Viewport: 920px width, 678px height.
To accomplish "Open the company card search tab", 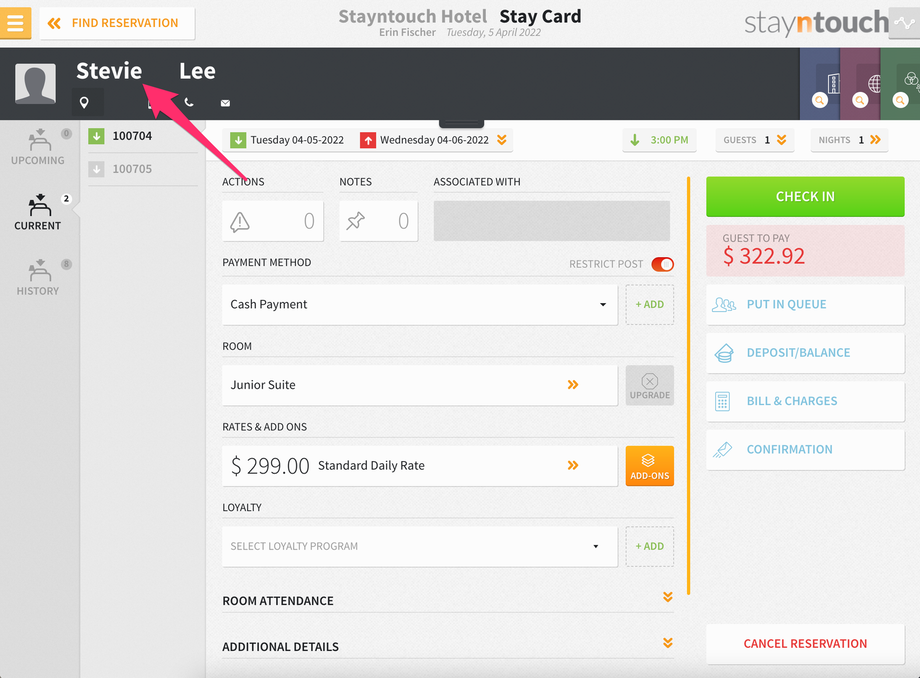I will pos(820,84).
